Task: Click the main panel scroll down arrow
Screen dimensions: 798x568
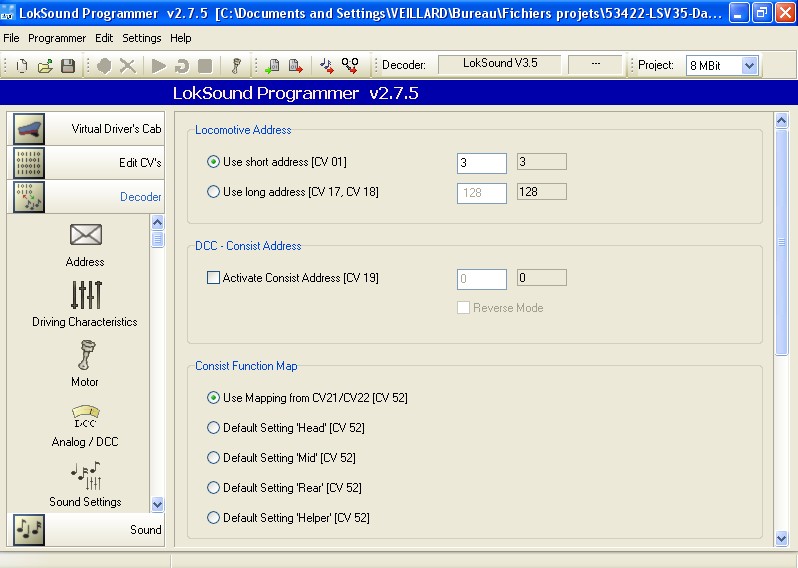Action: click(782, 538)
